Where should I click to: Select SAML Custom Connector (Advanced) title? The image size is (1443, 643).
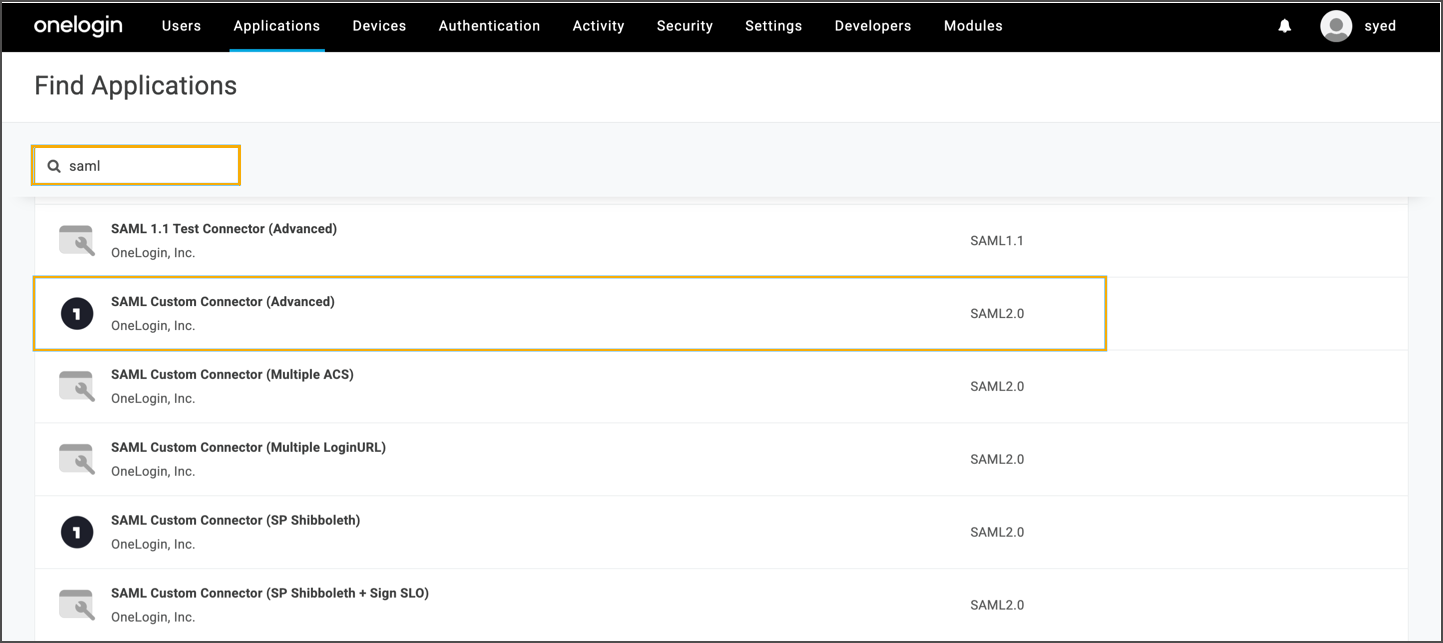coord(223,301)
